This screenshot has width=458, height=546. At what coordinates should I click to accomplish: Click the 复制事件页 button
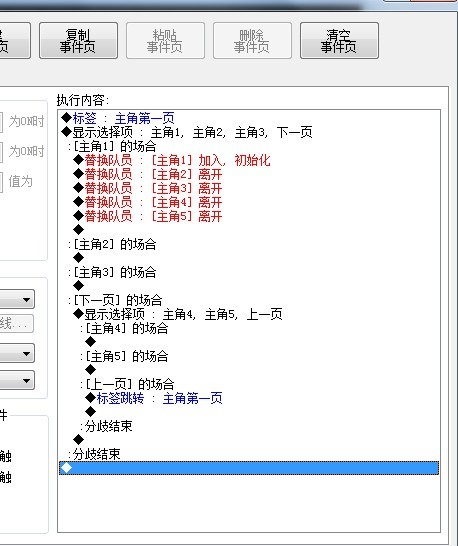click(78, 40)
